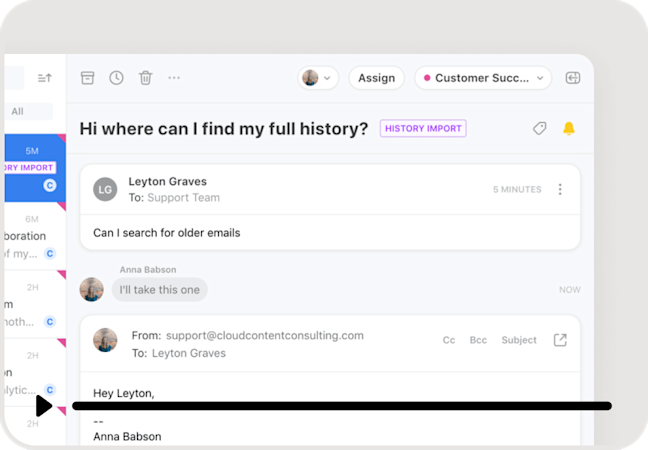Open the Customer Succ... inbox dropdown

click(x=483, y=78)
